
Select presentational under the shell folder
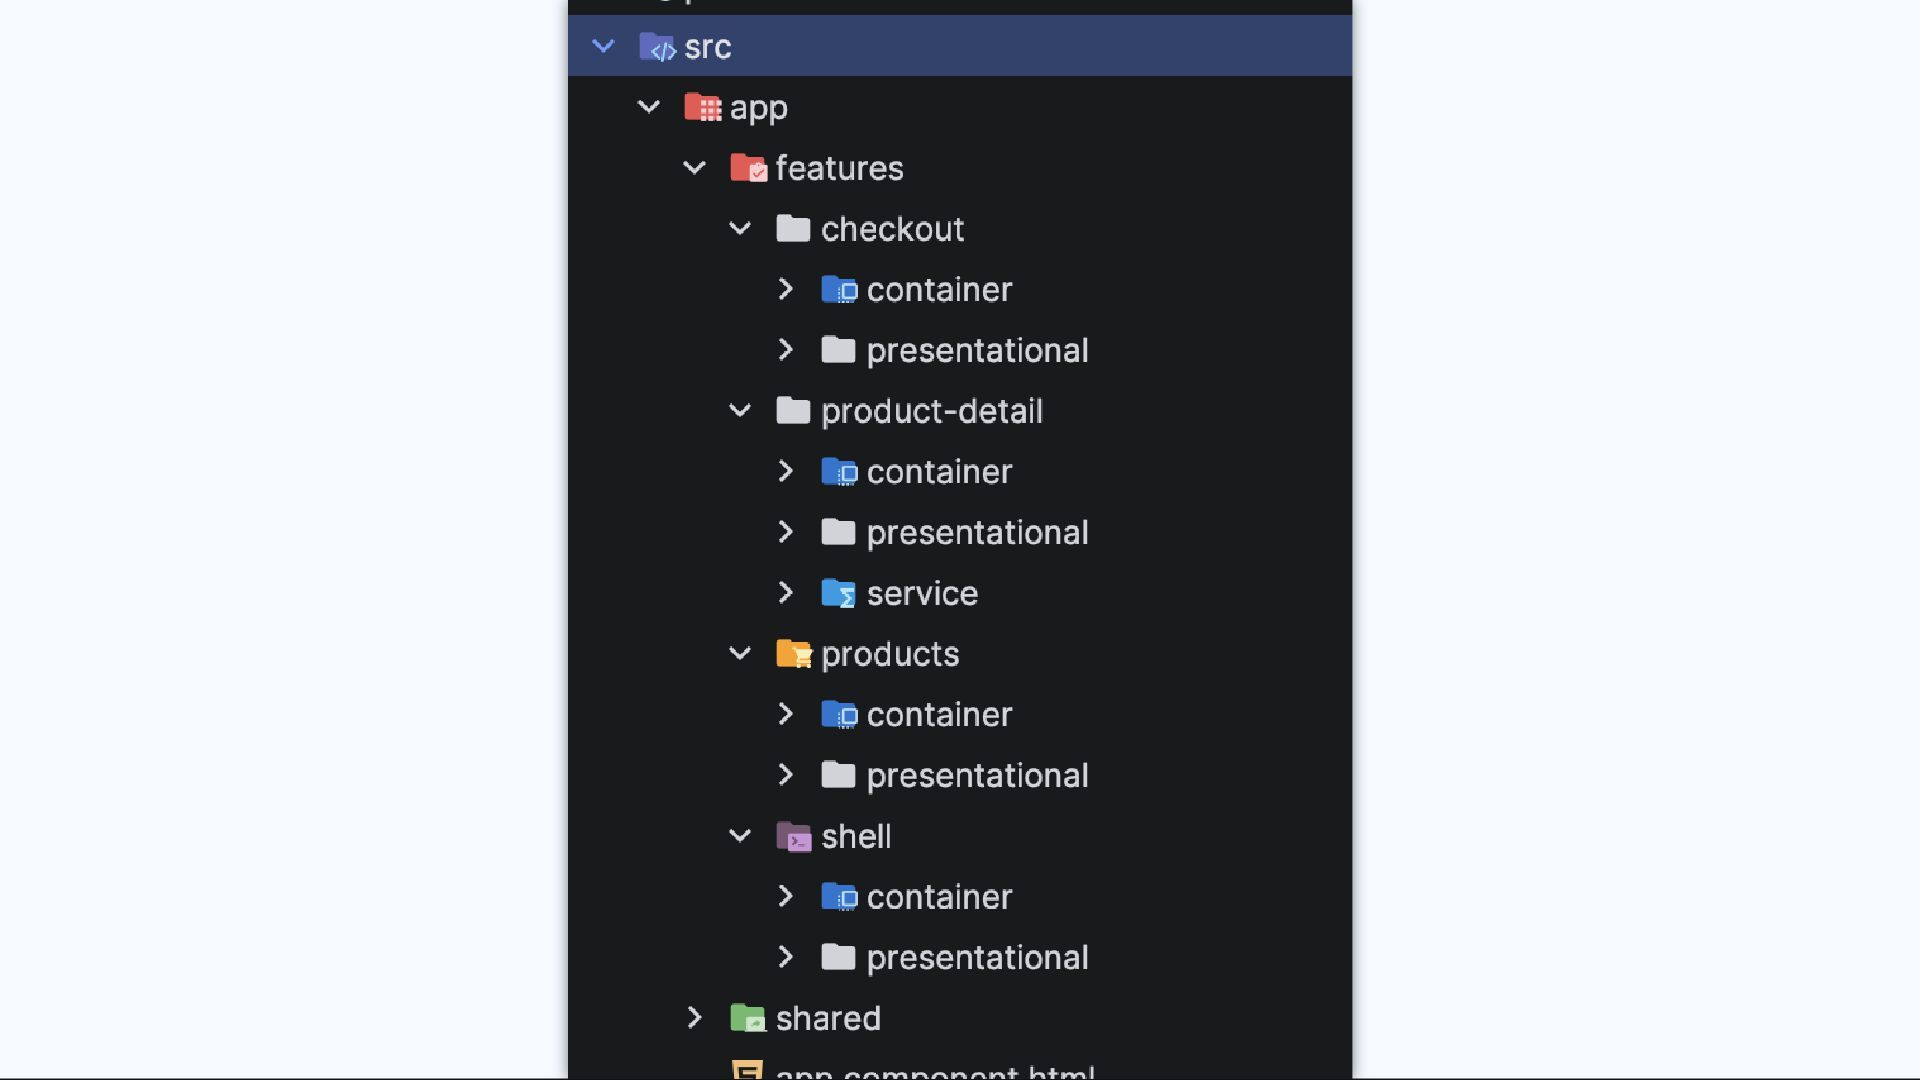pos(977,957)
